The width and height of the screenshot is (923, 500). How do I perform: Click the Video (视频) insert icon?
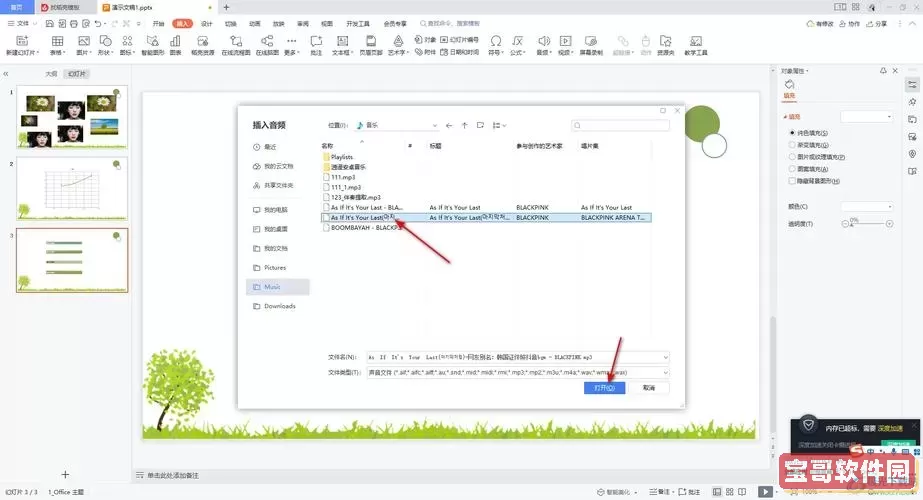(x=565, y=41)
